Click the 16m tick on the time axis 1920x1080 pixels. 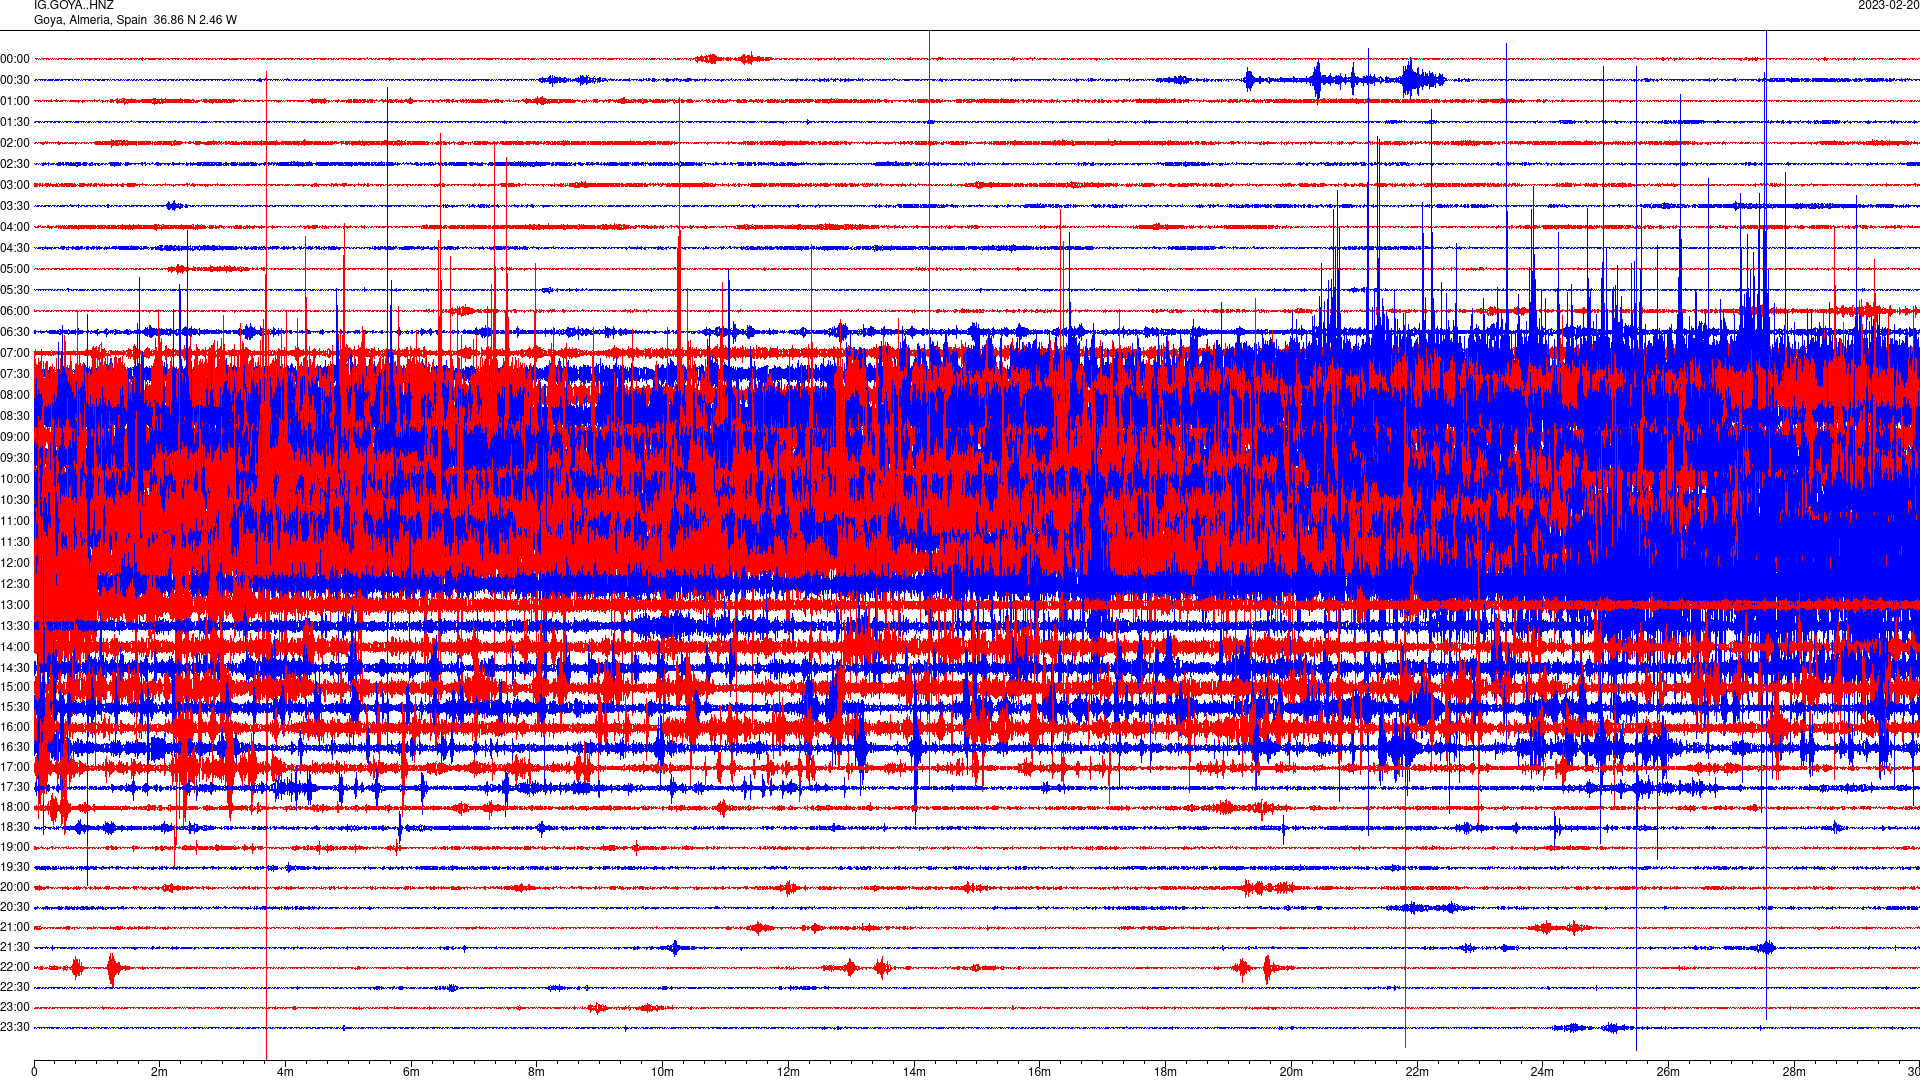coord(1040,1072)
